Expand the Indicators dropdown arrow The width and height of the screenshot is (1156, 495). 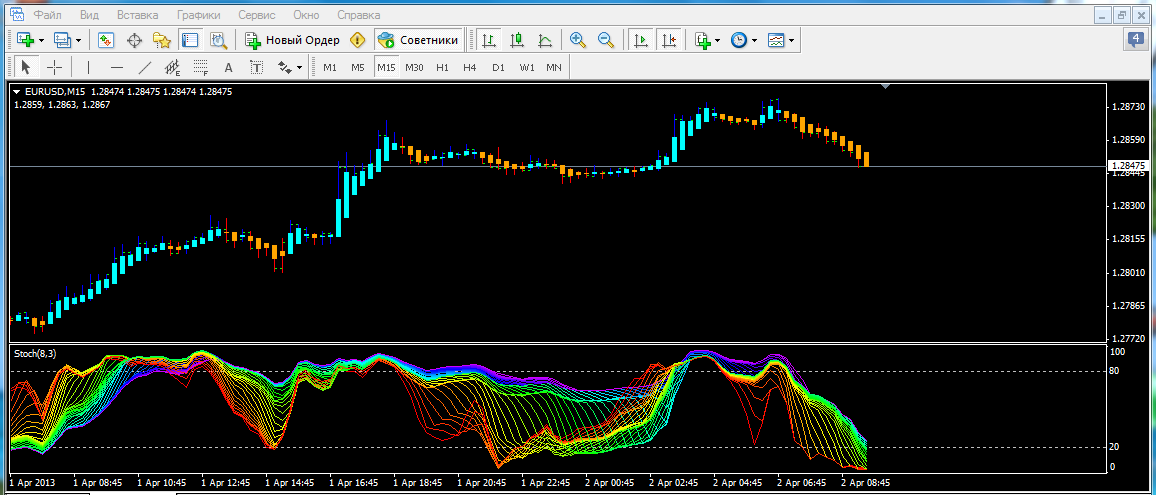pyautogui.click(x=717, y=41)
